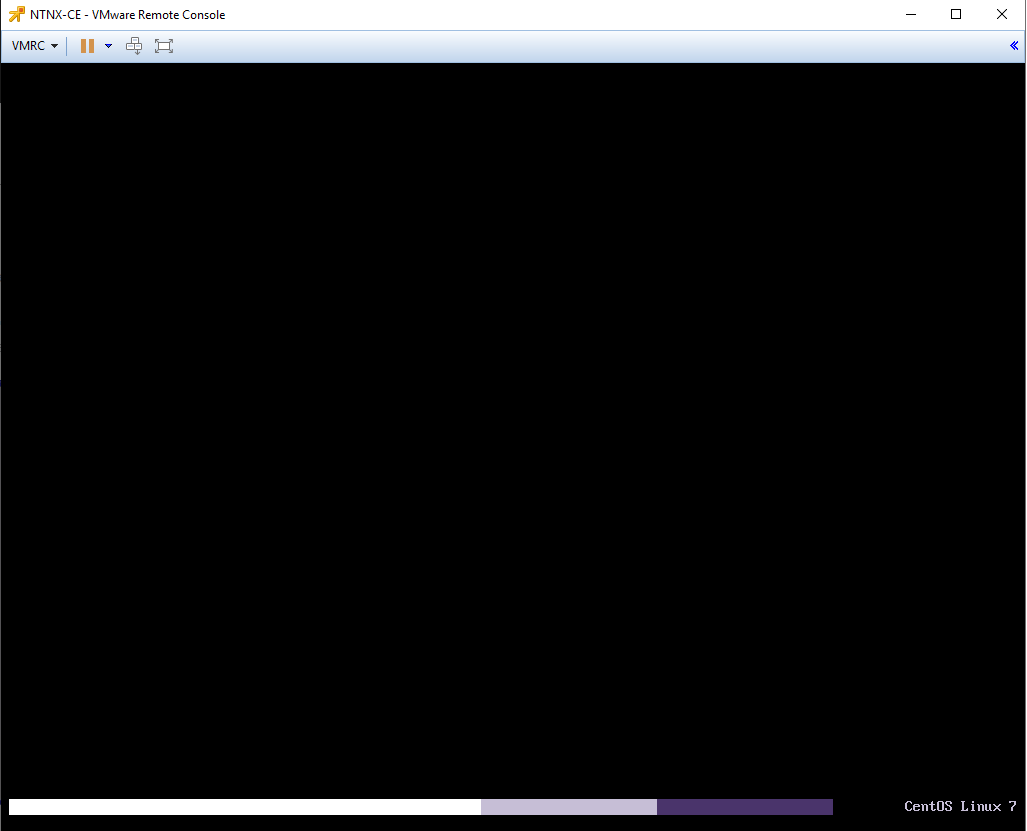
Task: Maximize the VMware Remote Console window
Action: click(x=956, y=15)
